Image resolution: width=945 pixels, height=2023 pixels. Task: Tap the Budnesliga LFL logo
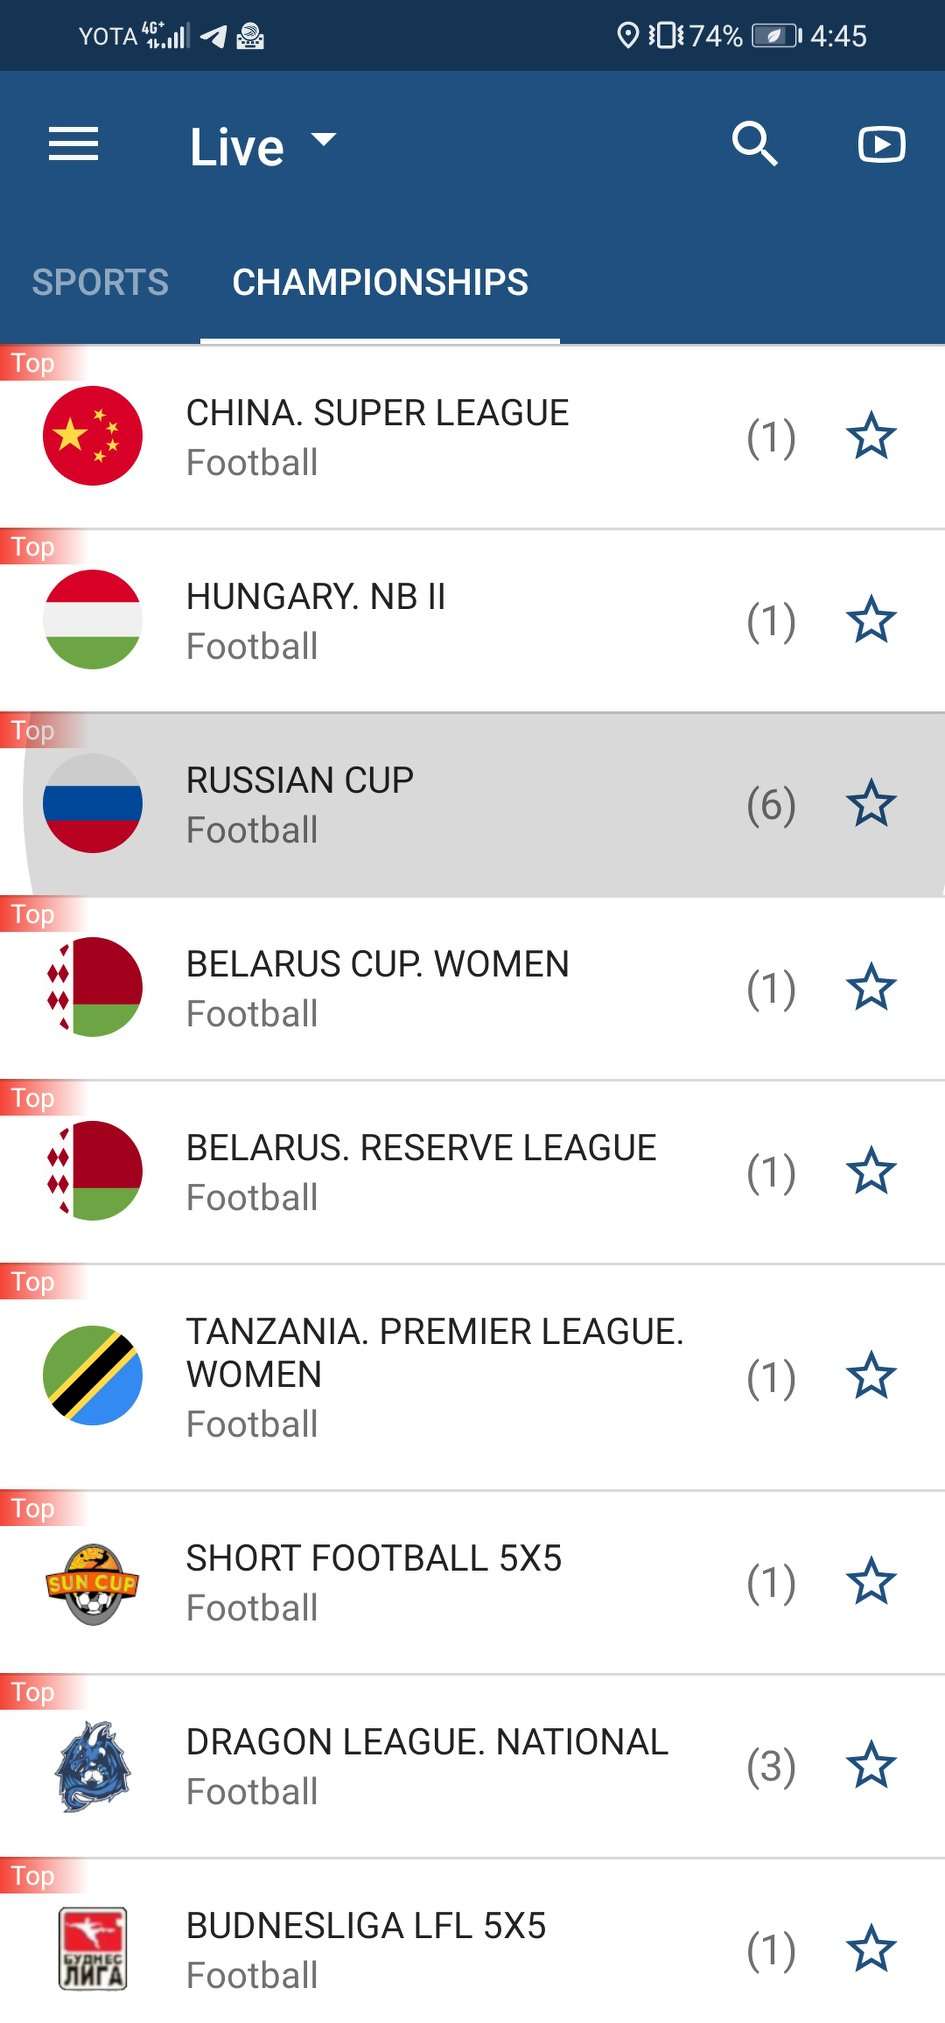pos(93,1949)
